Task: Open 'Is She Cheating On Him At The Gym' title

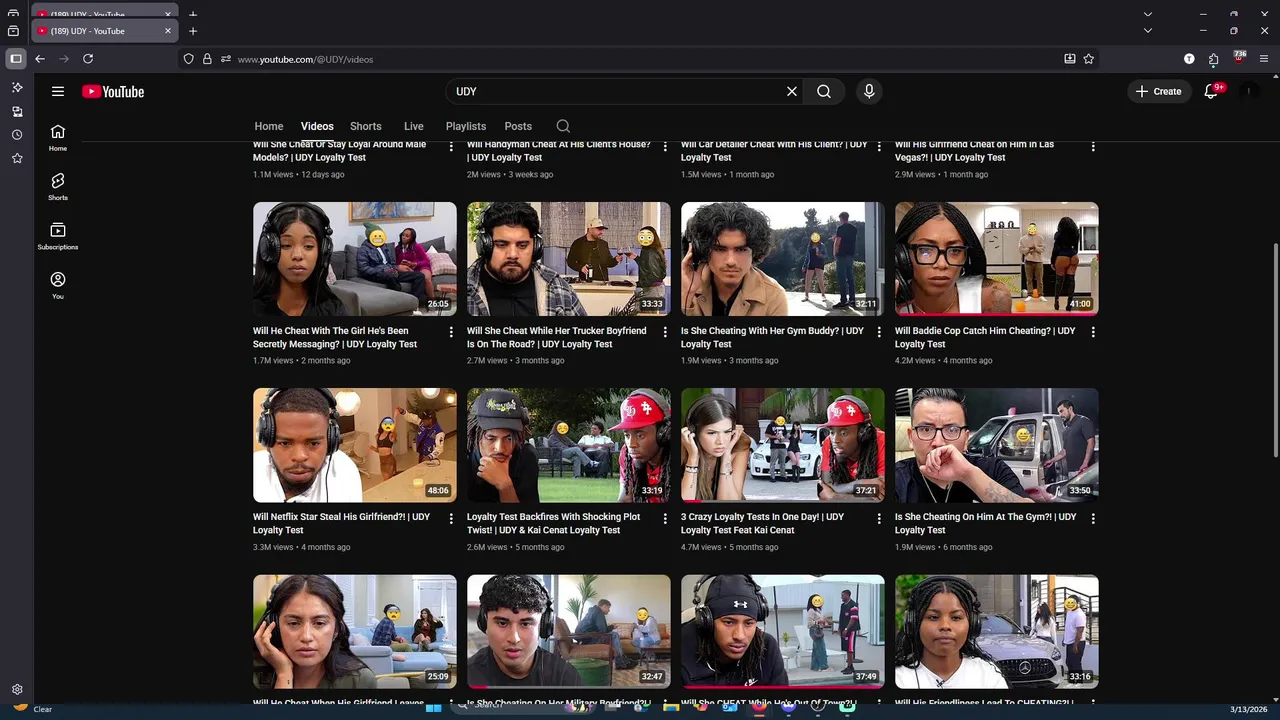Action: point(986,523)
